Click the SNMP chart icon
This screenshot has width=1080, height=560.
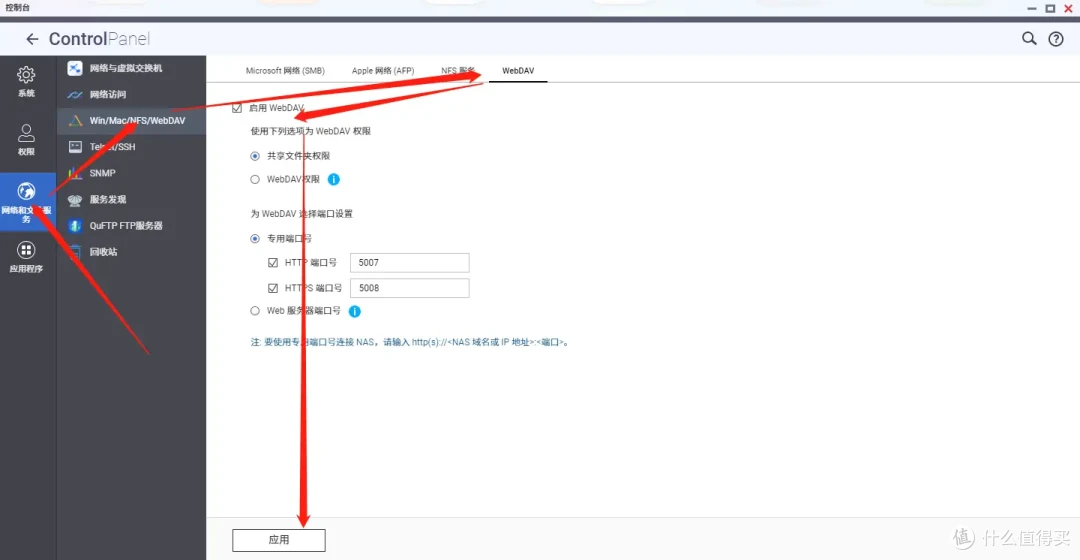pos(75,173)
